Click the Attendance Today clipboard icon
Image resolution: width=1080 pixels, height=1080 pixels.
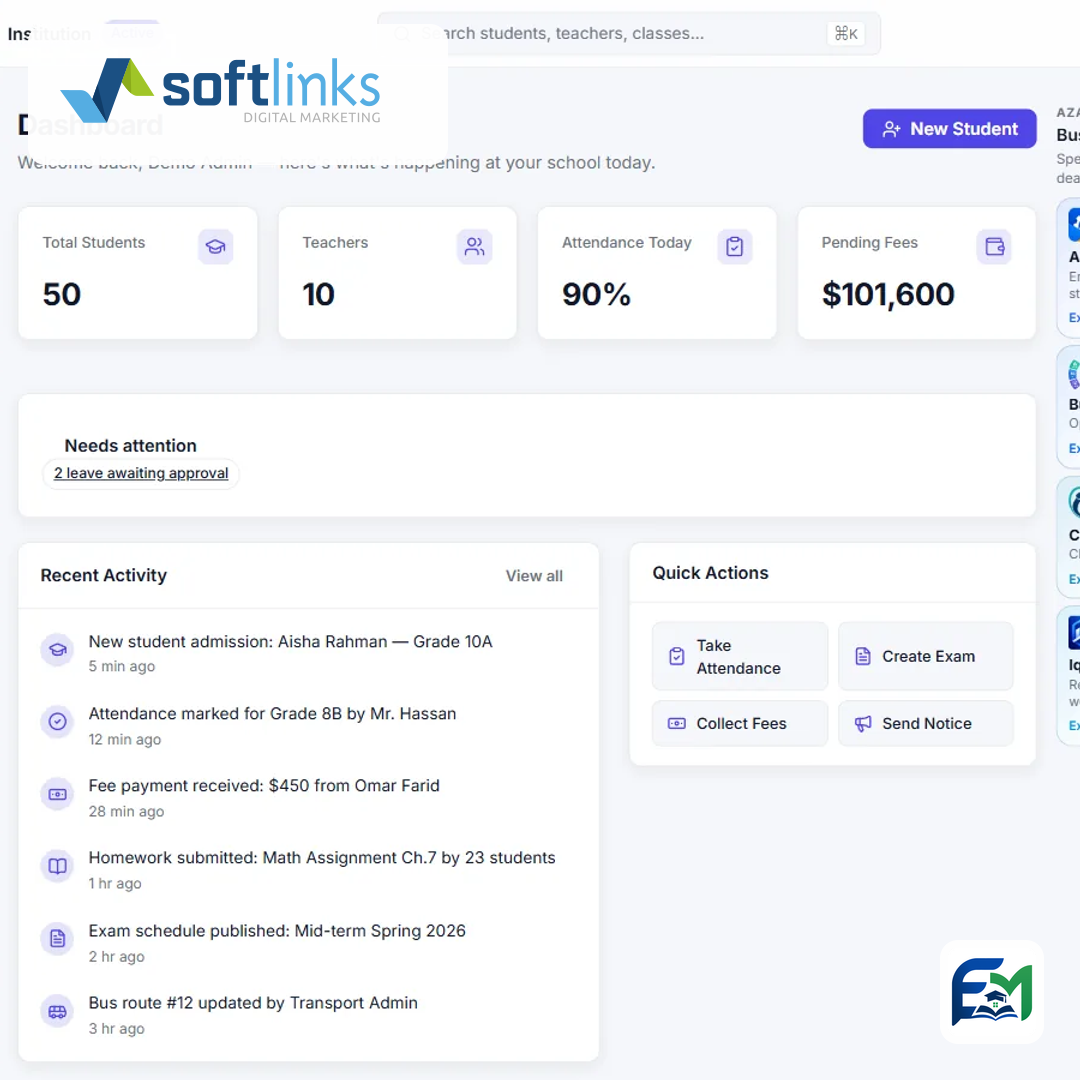coord(735,247)
